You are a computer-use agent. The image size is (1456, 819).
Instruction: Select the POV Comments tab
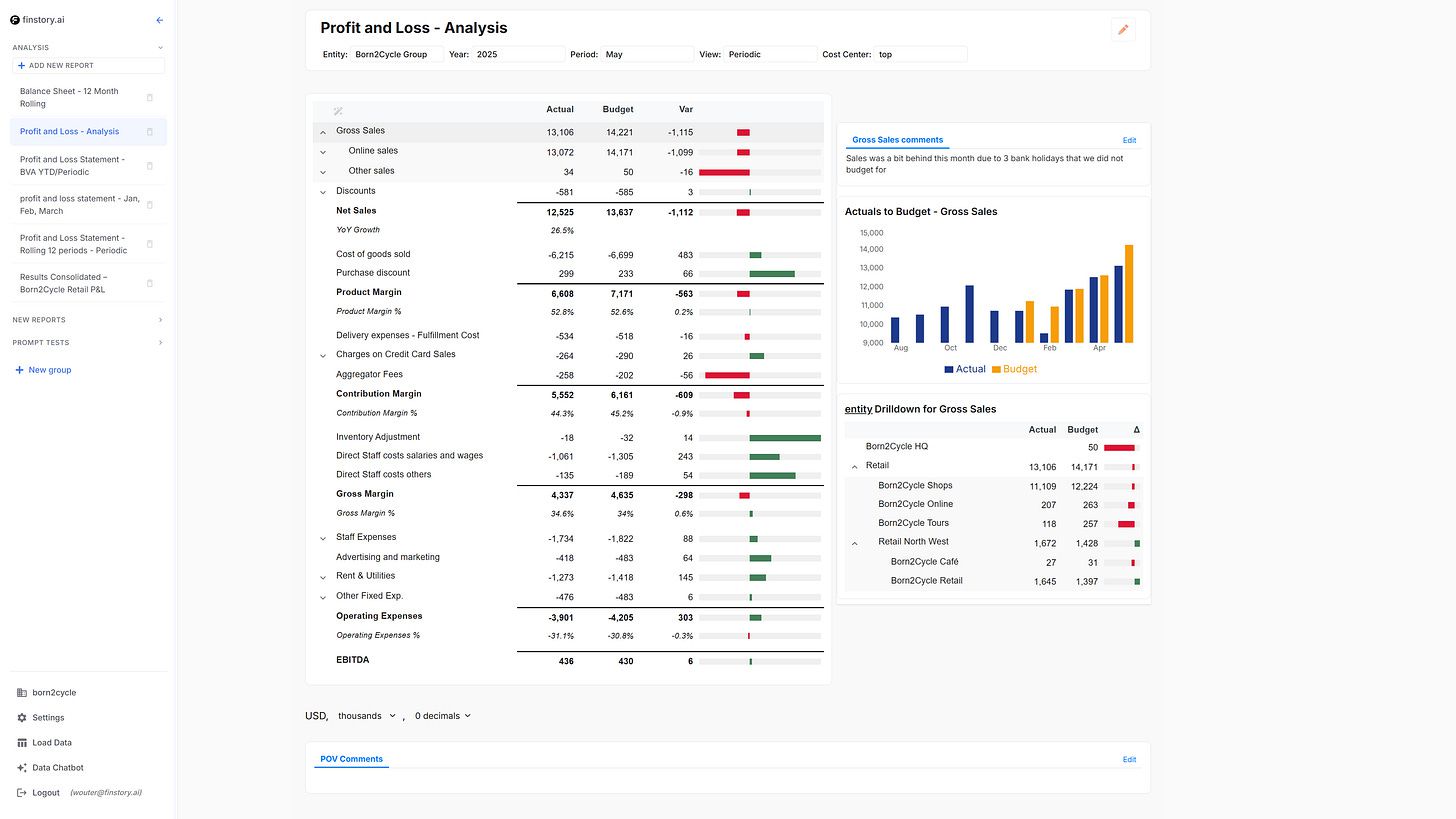coord(351,759)
